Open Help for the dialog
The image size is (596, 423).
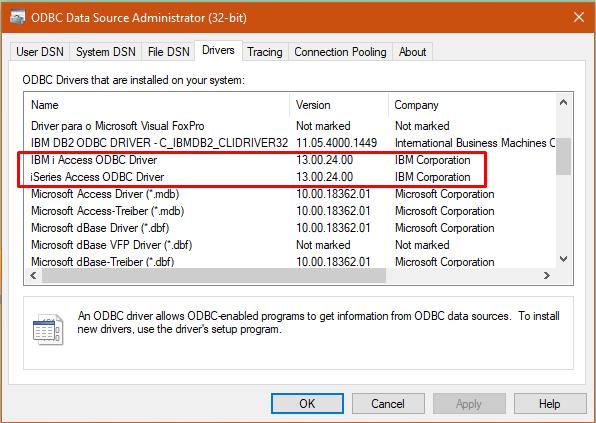(550, 404)
